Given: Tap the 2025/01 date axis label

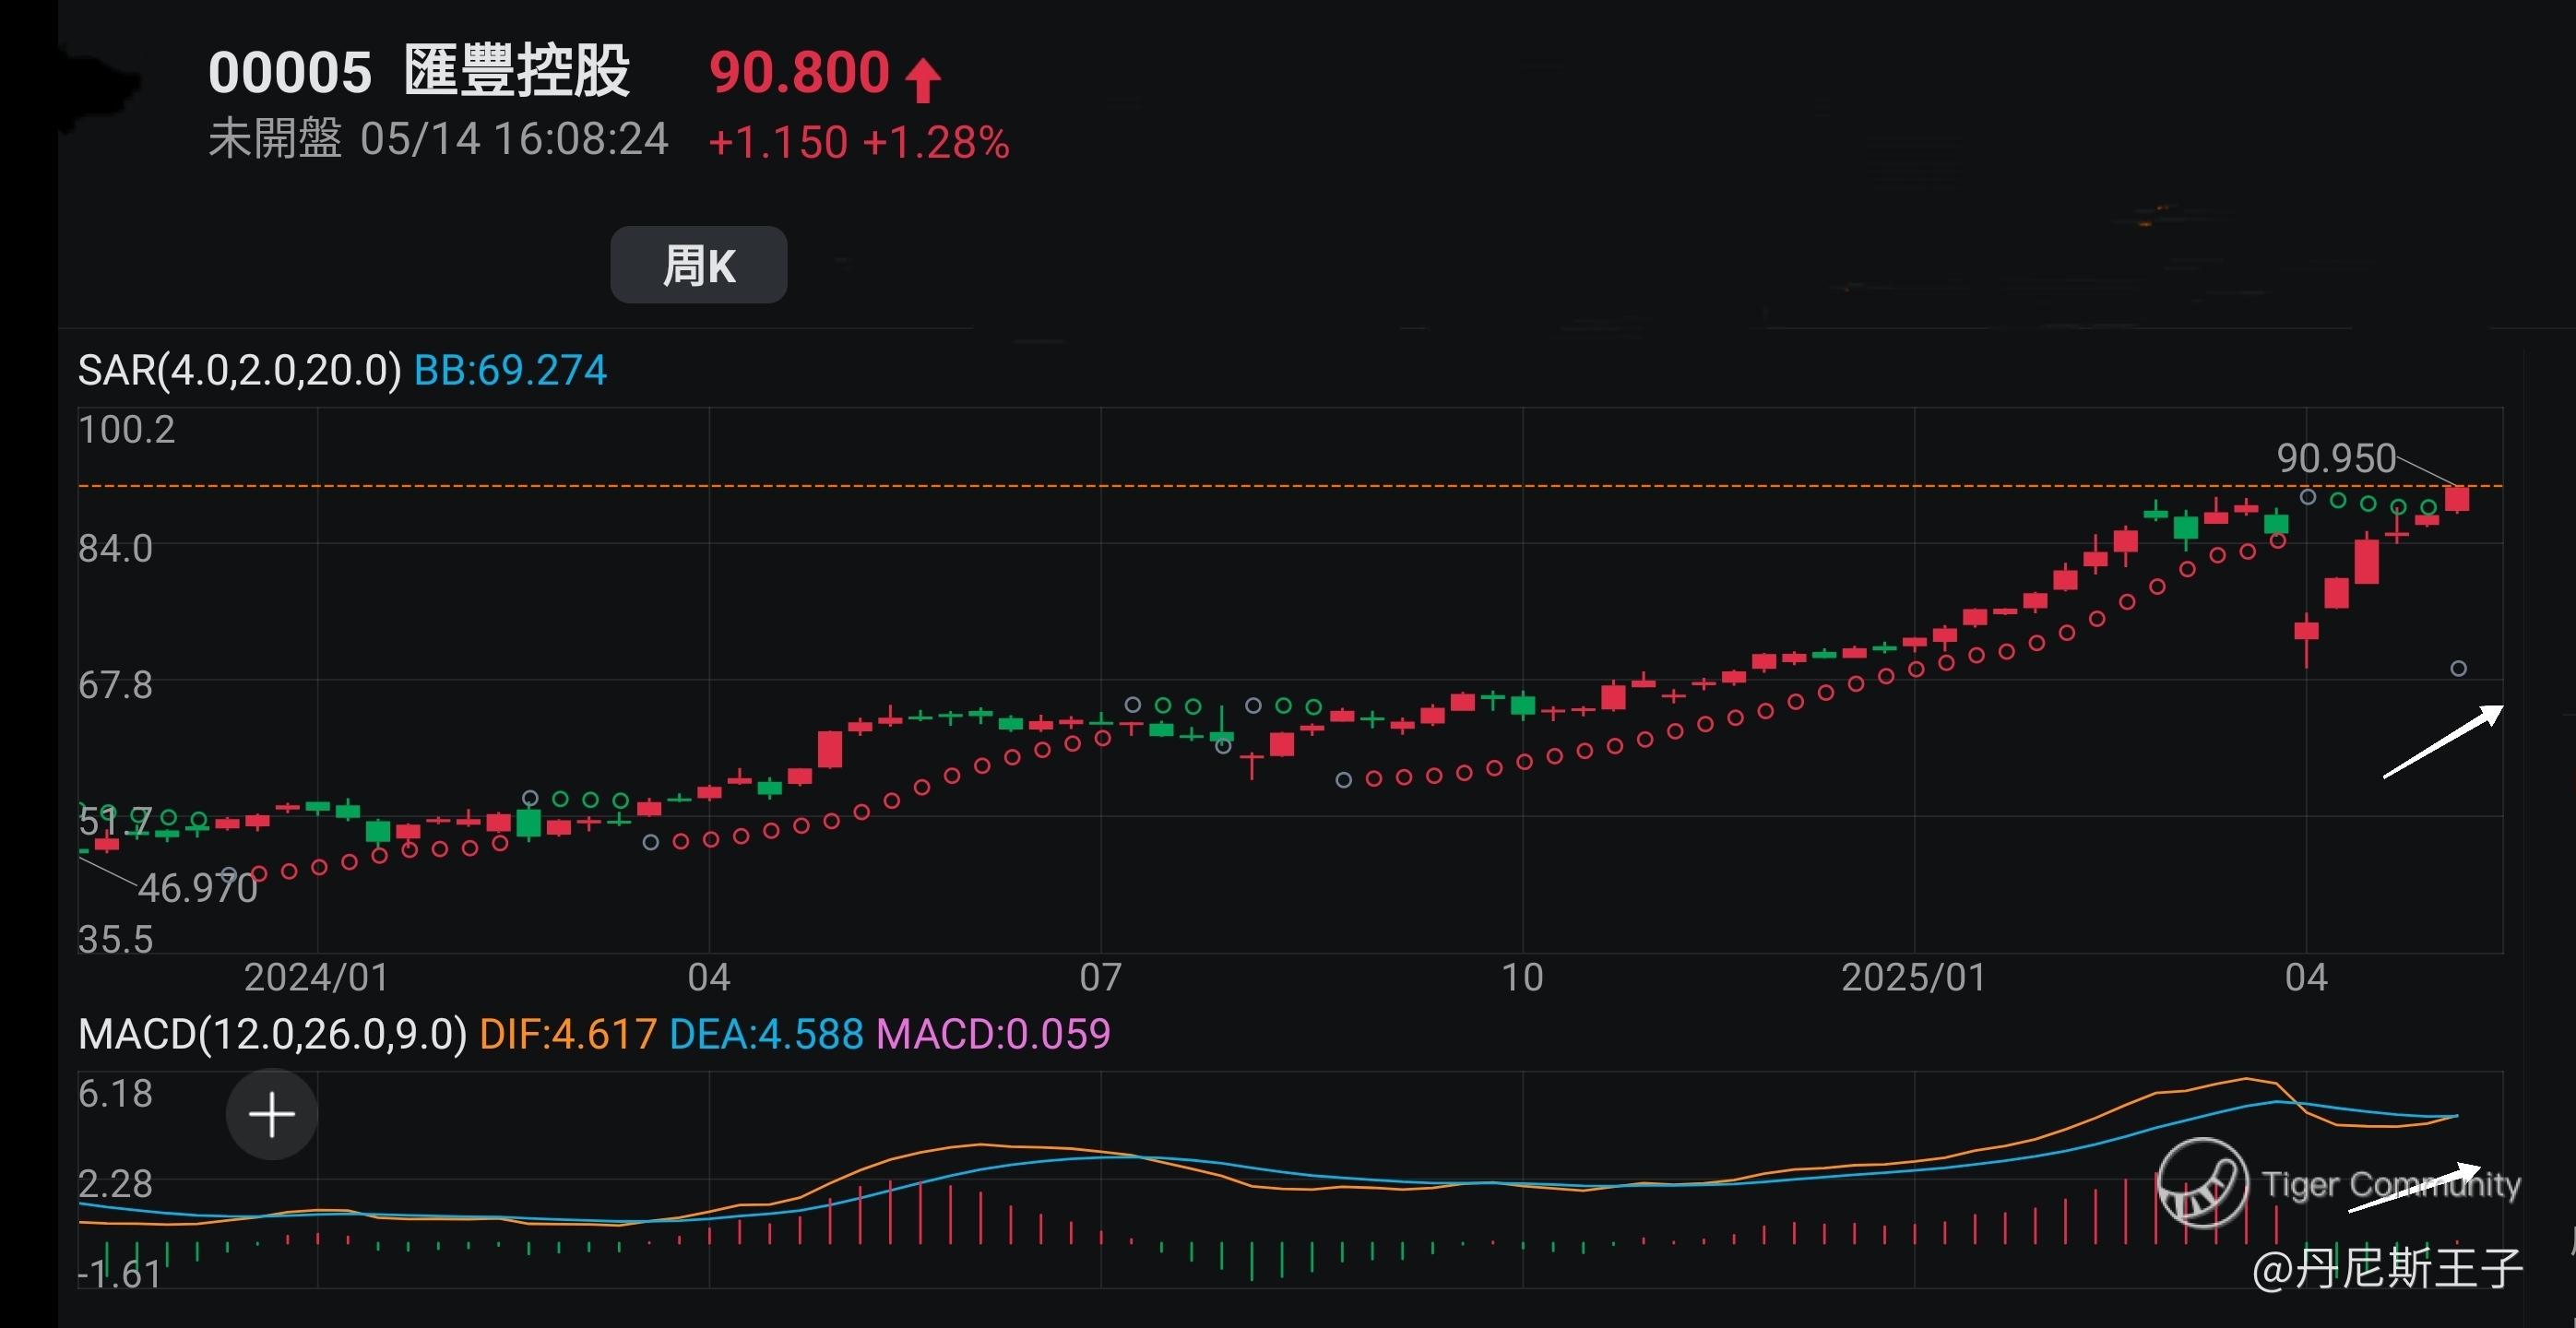Looking at the screenshot, I should pyautogui.click(x=1914, y=977).
